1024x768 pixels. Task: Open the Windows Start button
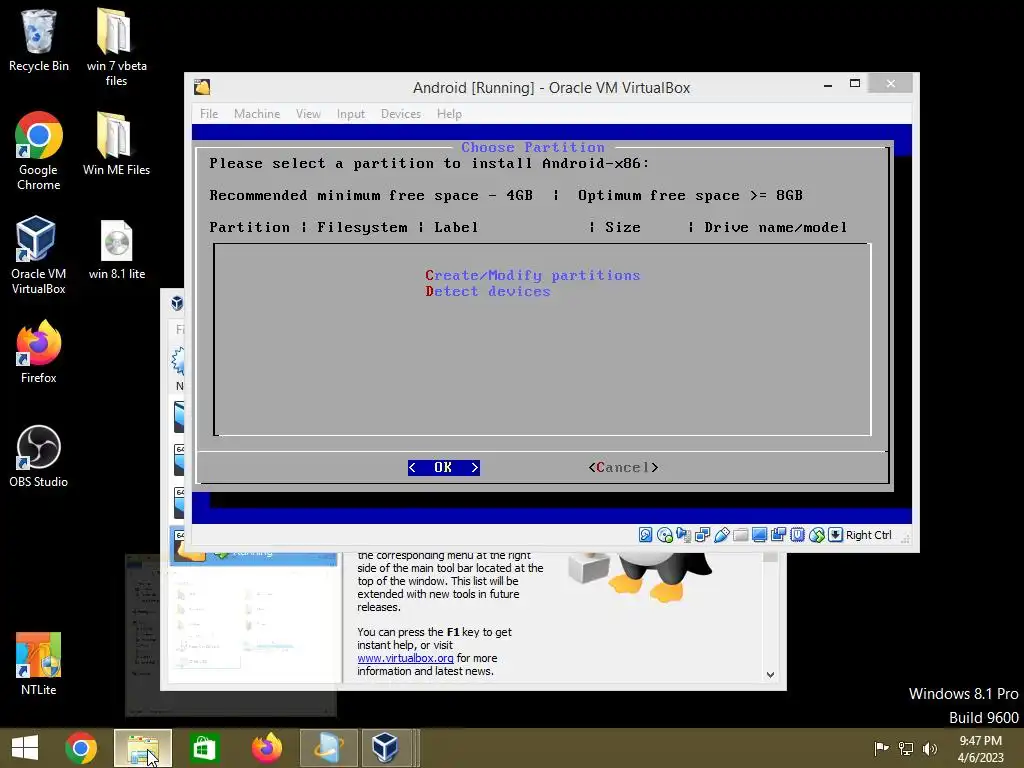pyautogui.click(x=25, y=748)
